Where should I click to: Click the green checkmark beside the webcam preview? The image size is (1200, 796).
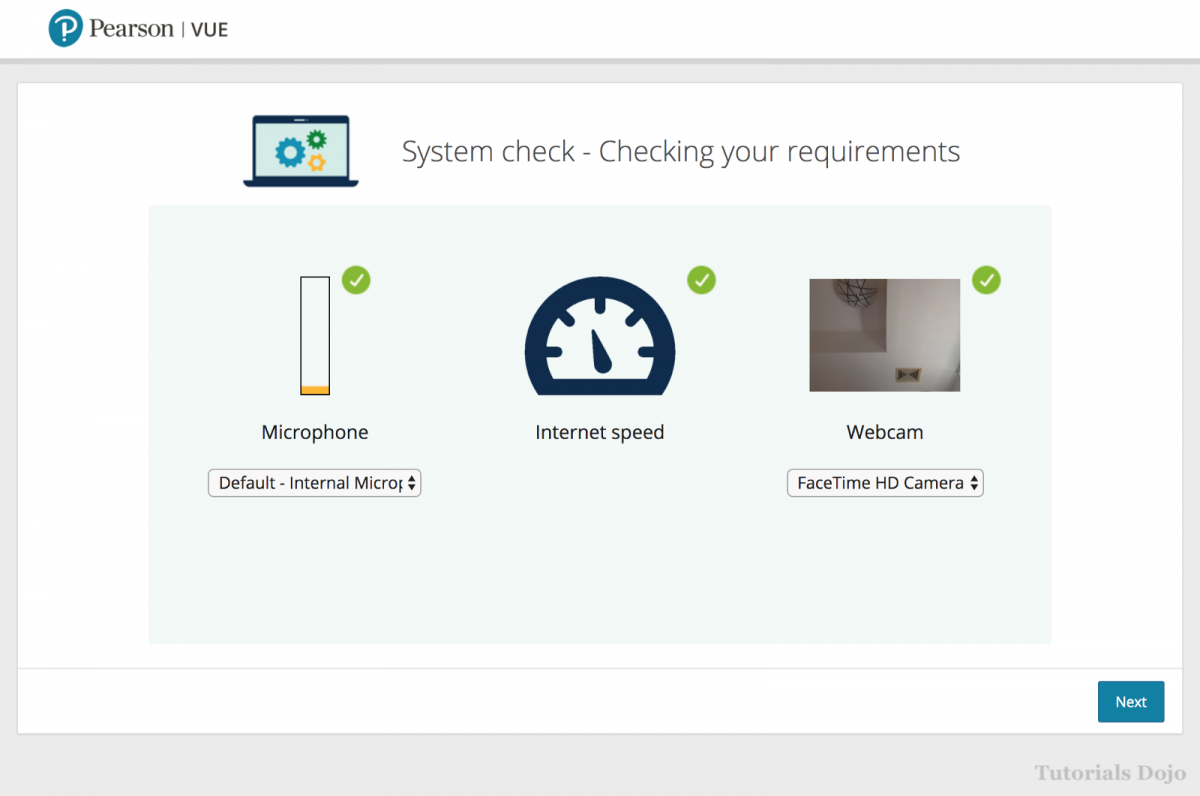click(x=986, y=280)
